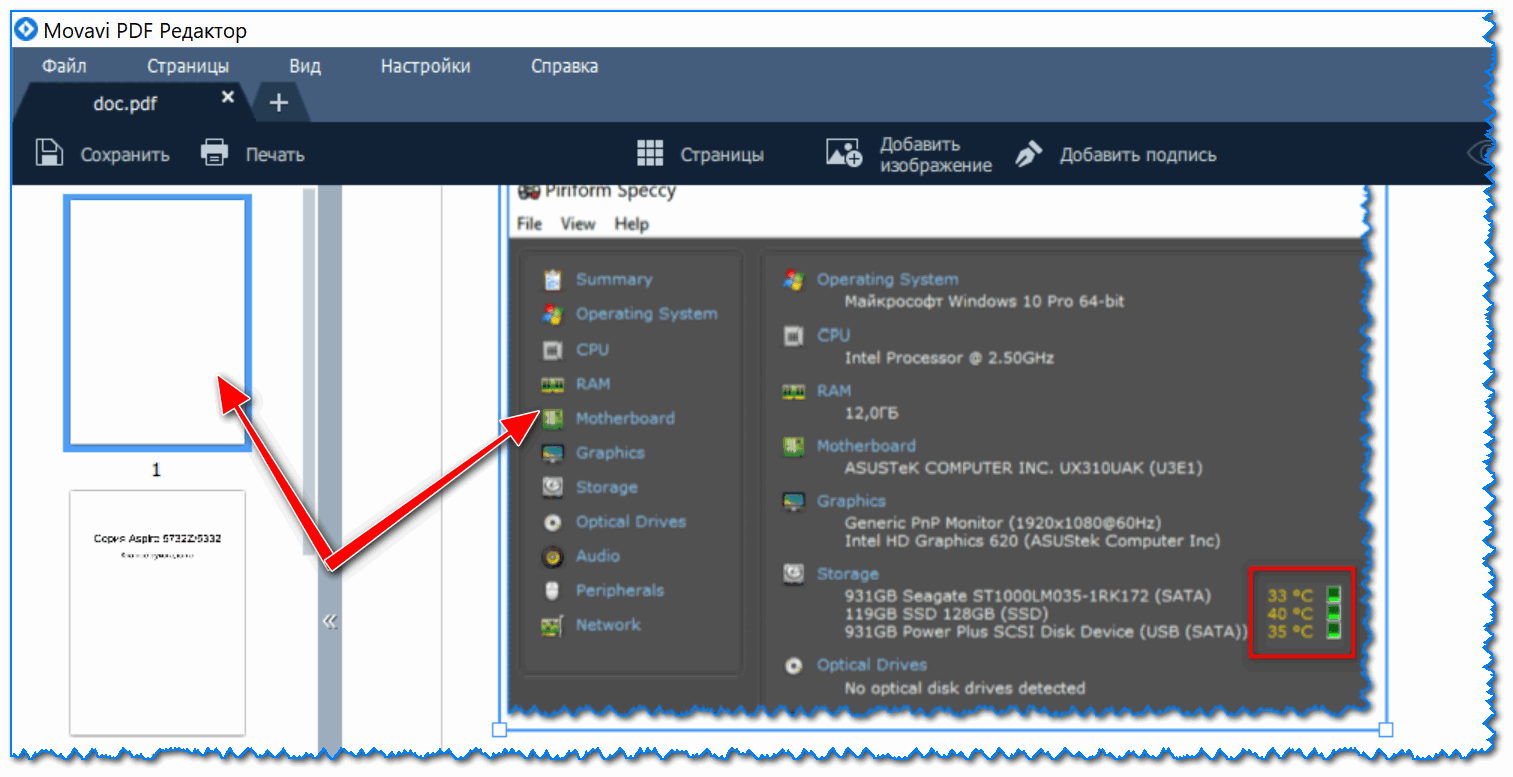Close the doc.pdf tab
The image size is (1513, 777).
(x=228, y=97)
